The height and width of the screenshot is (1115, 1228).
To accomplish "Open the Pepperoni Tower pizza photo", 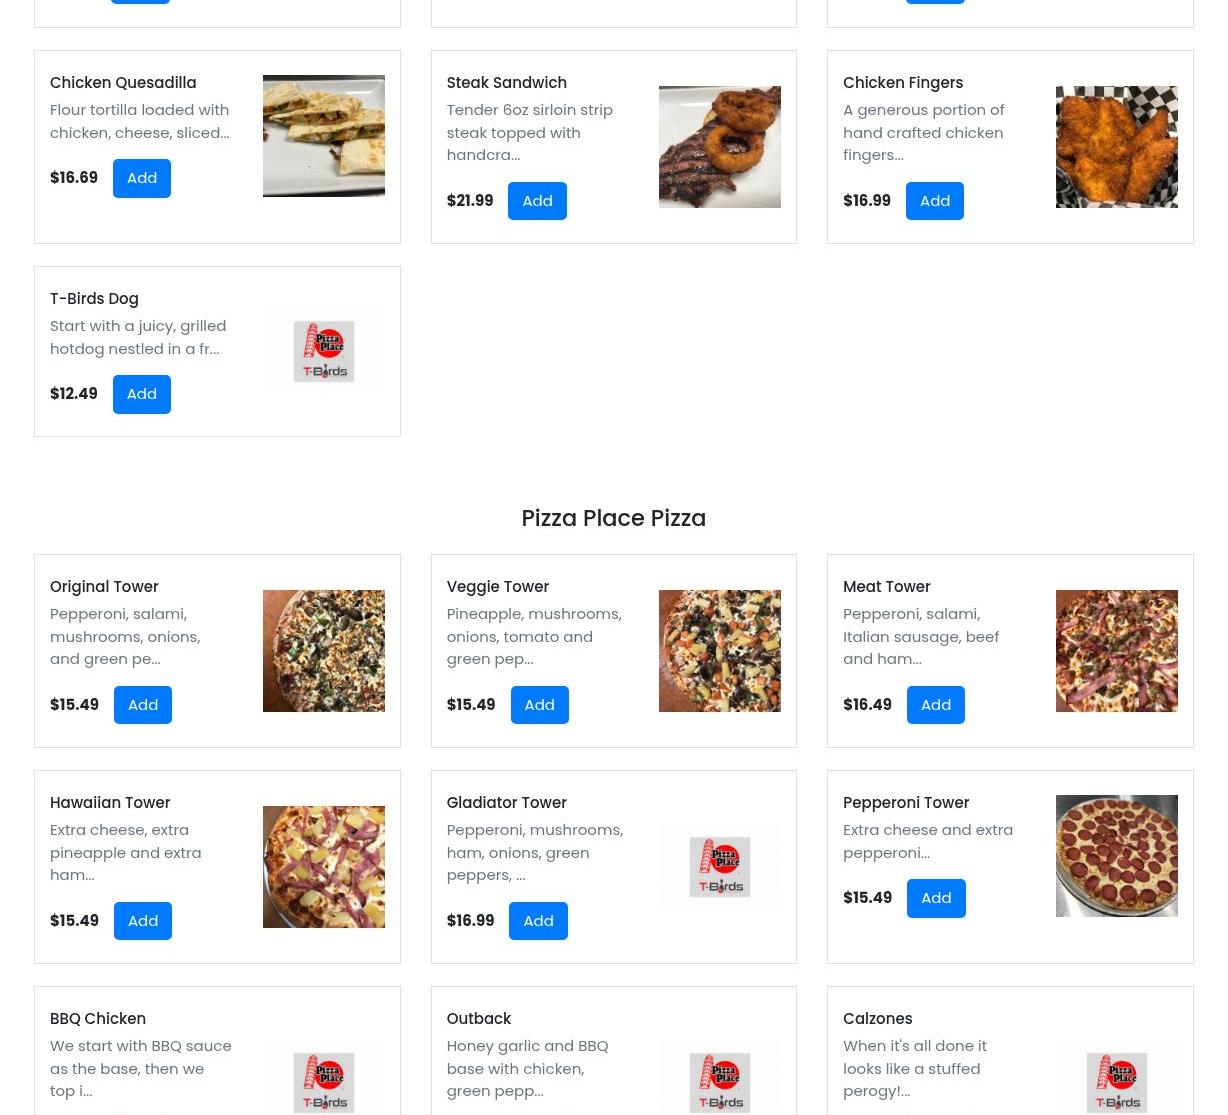I will pos(1117,856).
